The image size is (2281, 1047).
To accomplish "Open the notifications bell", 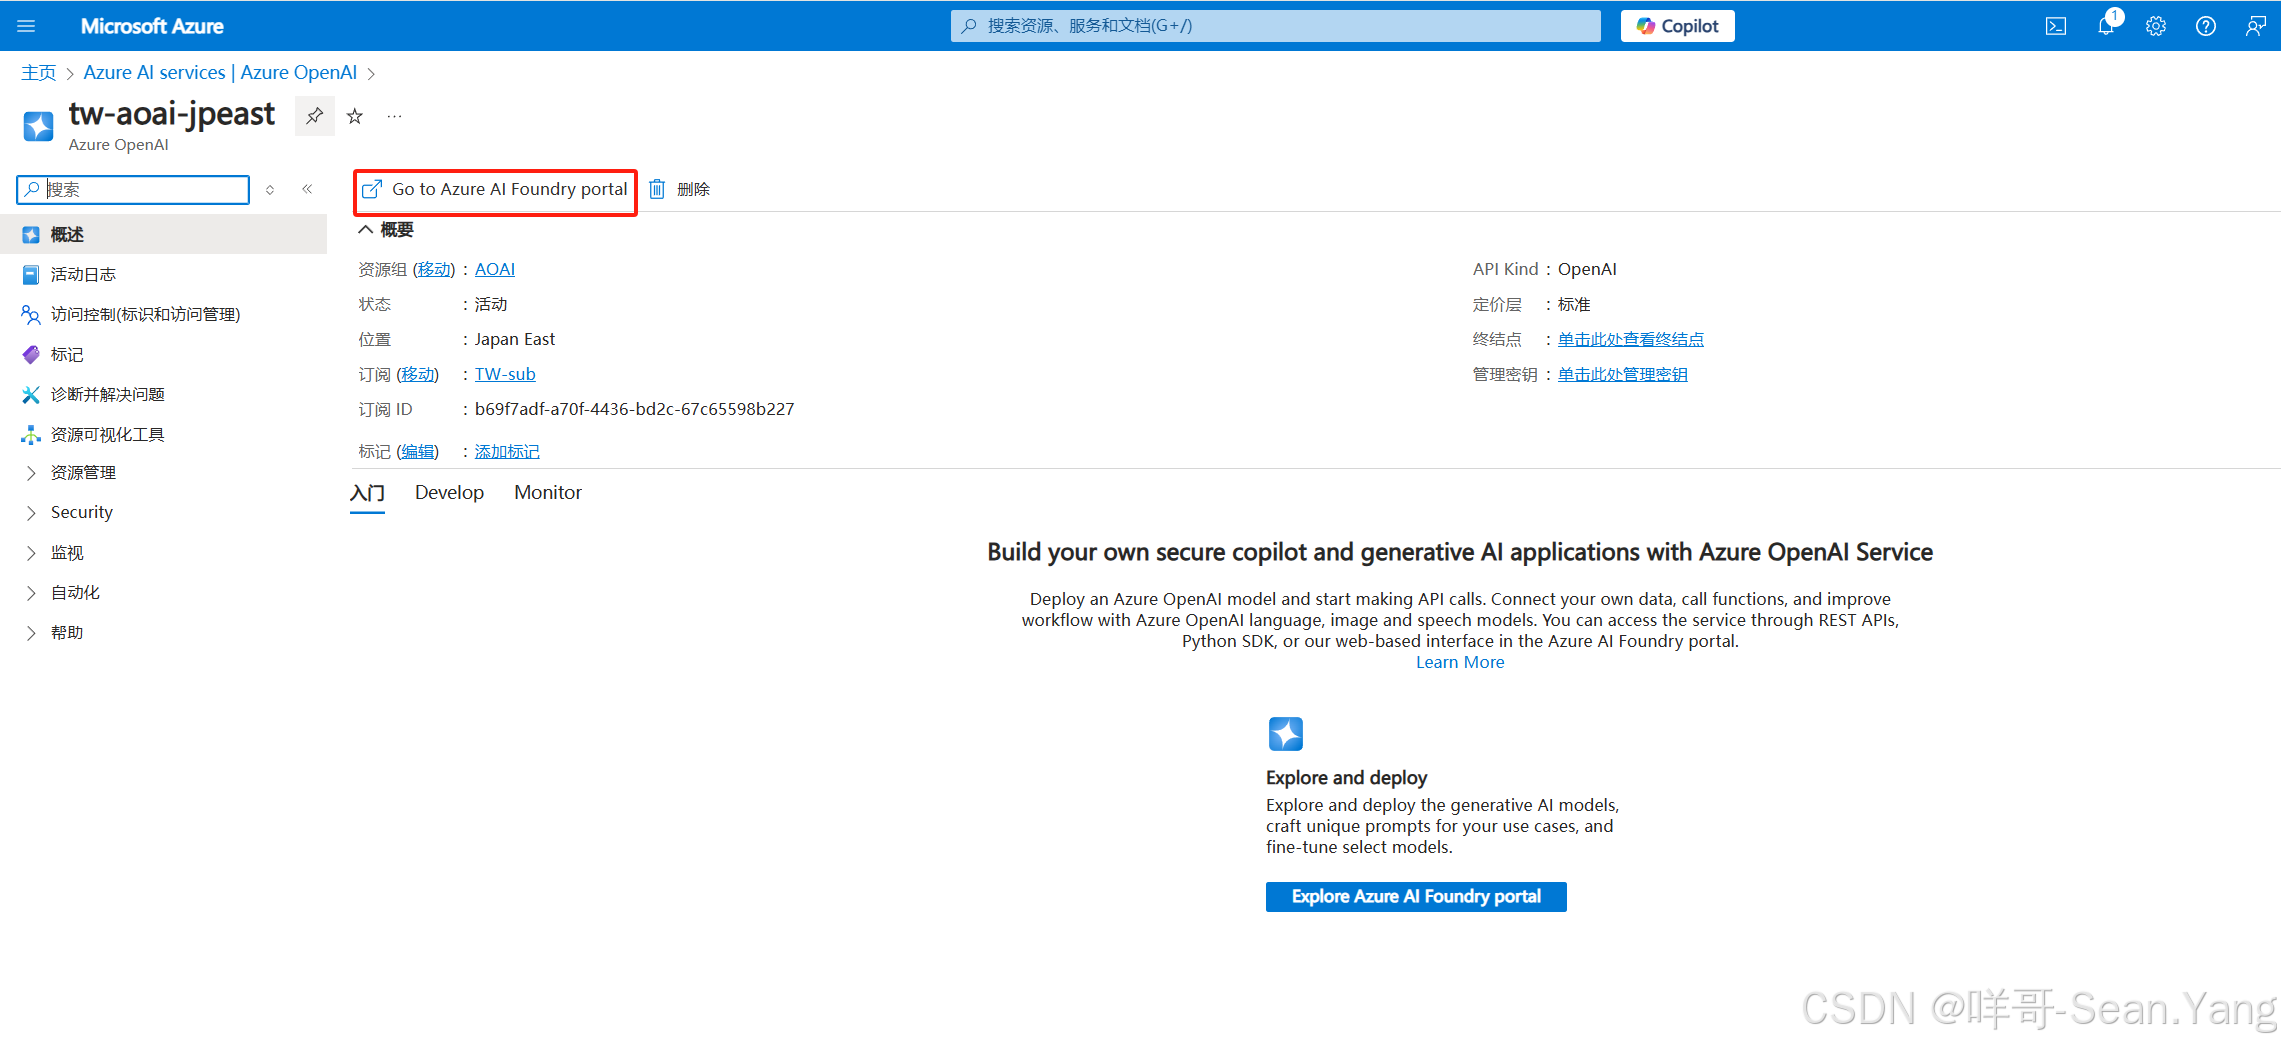I will [x=2106, y=26].
